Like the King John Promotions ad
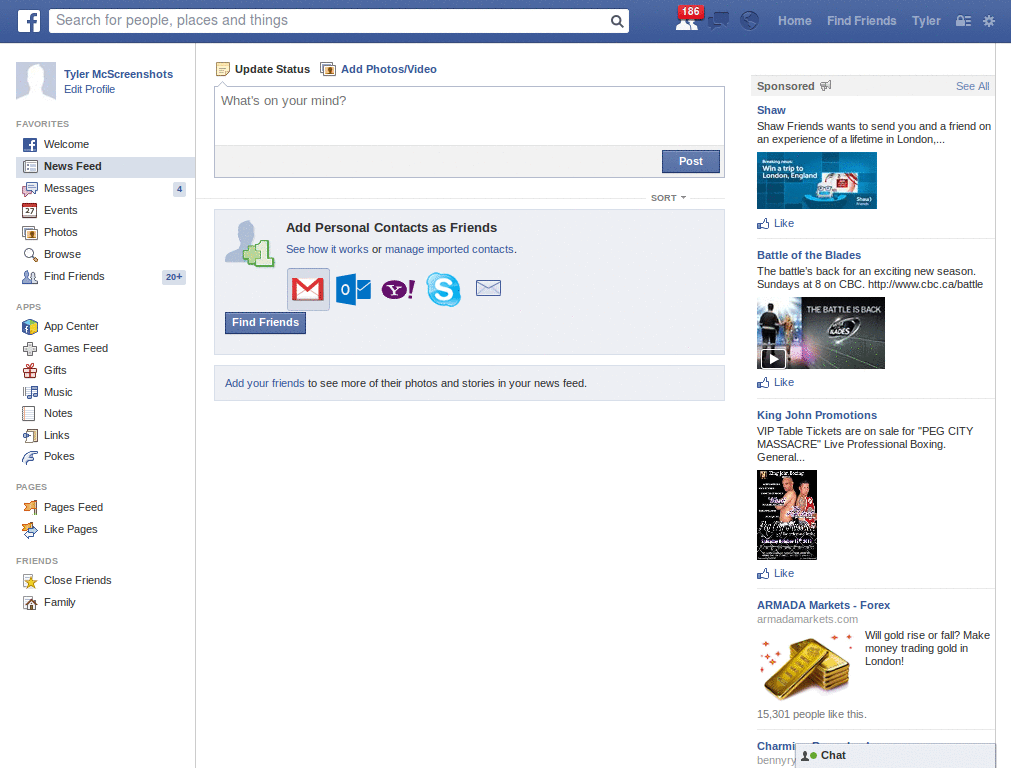The width and height of the screenshot is (1024, 768). [776, 573]
